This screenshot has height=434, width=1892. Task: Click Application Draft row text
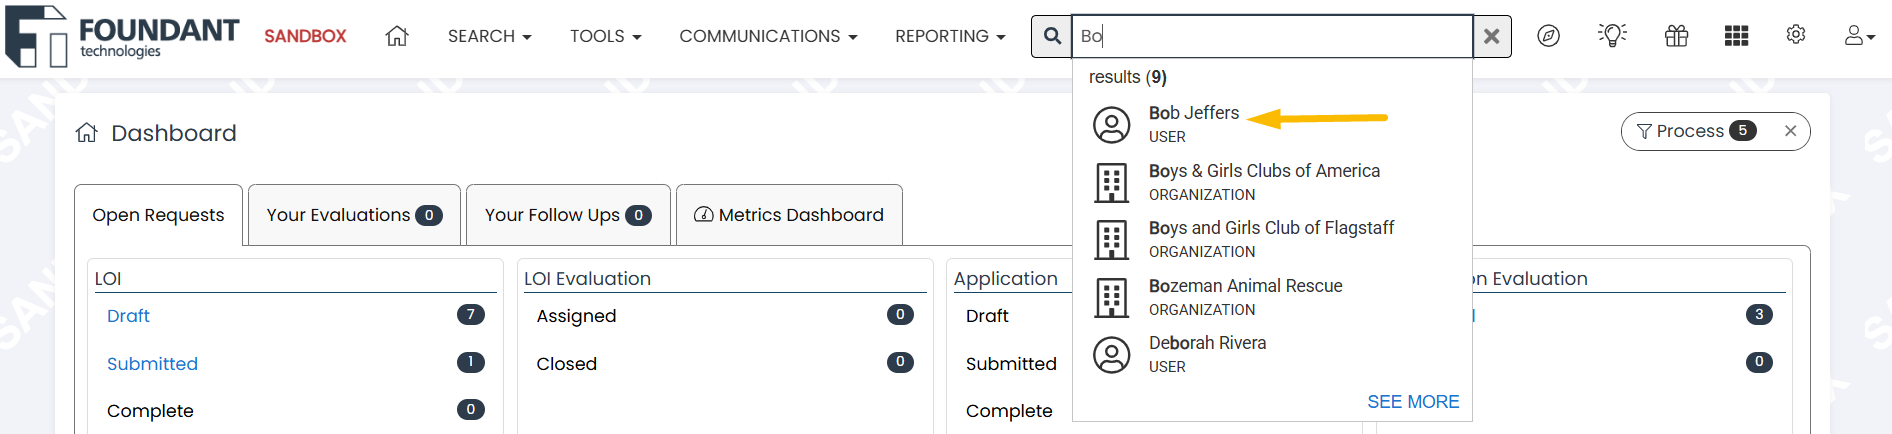tap(987, 316)
